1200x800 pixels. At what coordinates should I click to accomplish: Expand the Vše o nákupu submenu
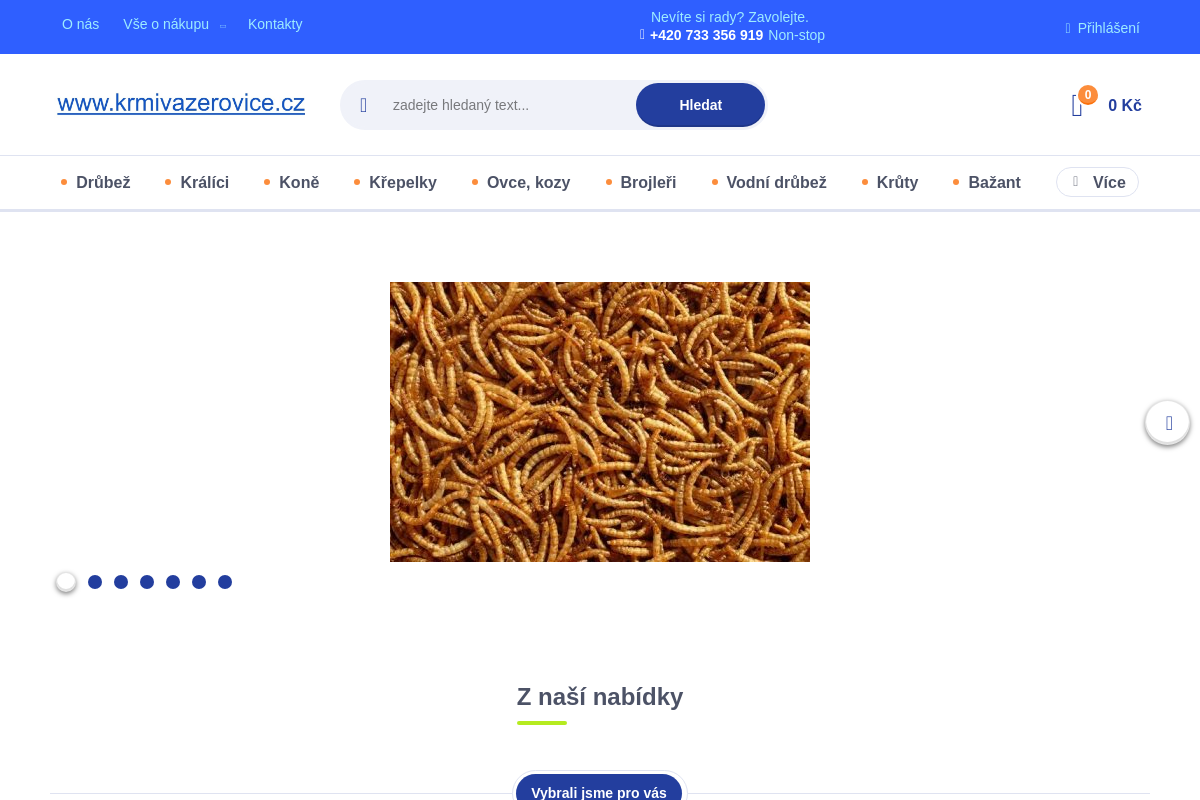(223, 25)
